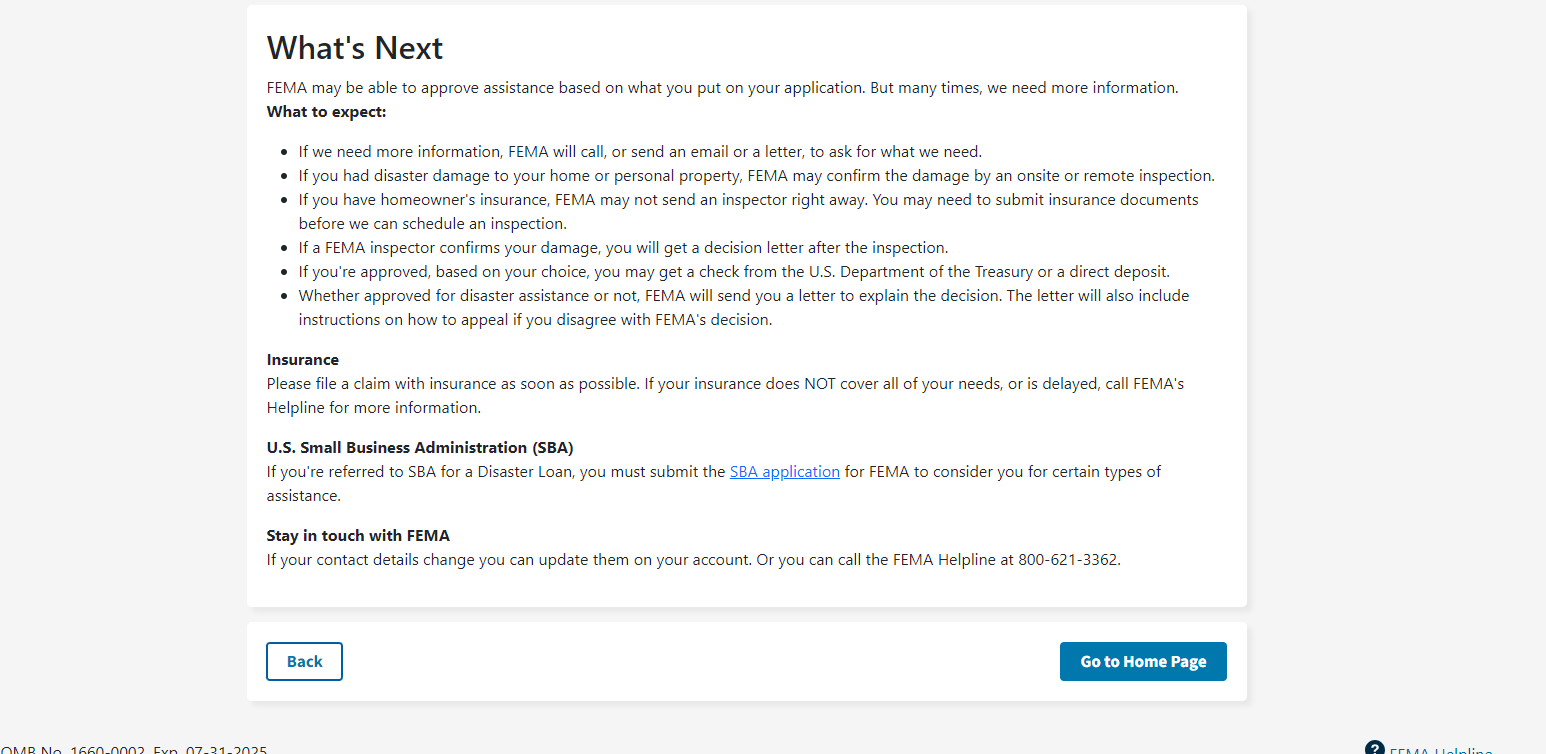Click the onsite or remote inspection bullet
1546x754 pixels.
756,175
